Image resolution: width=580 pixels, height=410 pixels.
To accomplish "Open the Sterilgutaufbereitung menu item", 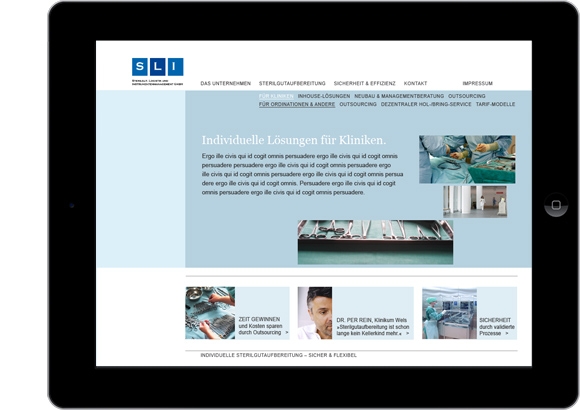I will (292, 84).
